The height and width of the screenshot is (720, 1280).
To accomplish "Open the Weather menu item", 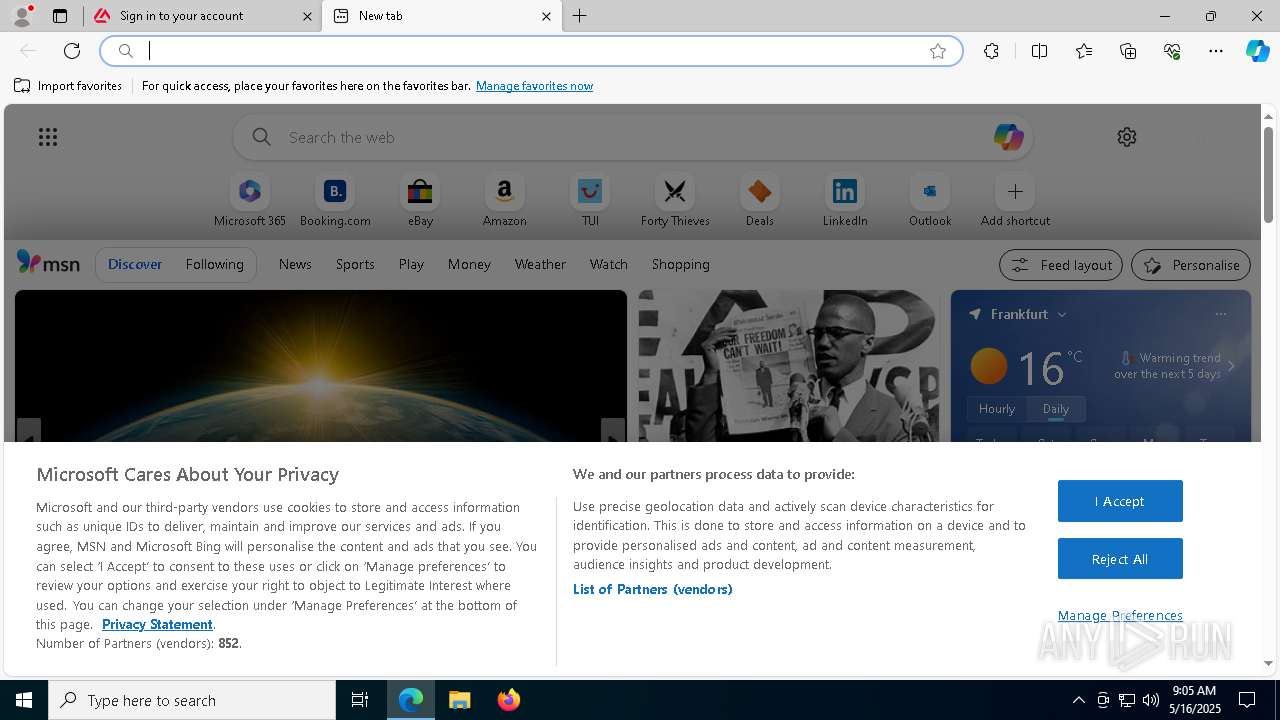I will [x=540, y=264].
